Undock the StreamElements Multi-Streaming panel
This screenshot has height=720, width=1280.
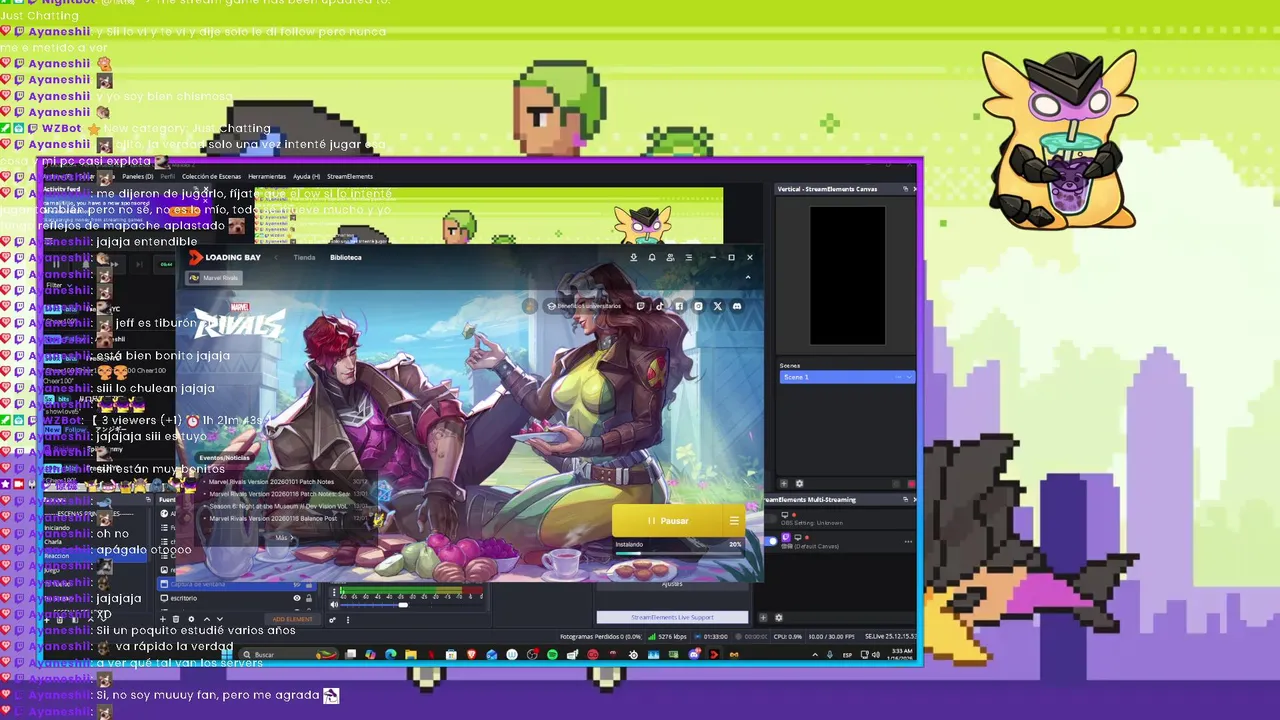(906, 499)
